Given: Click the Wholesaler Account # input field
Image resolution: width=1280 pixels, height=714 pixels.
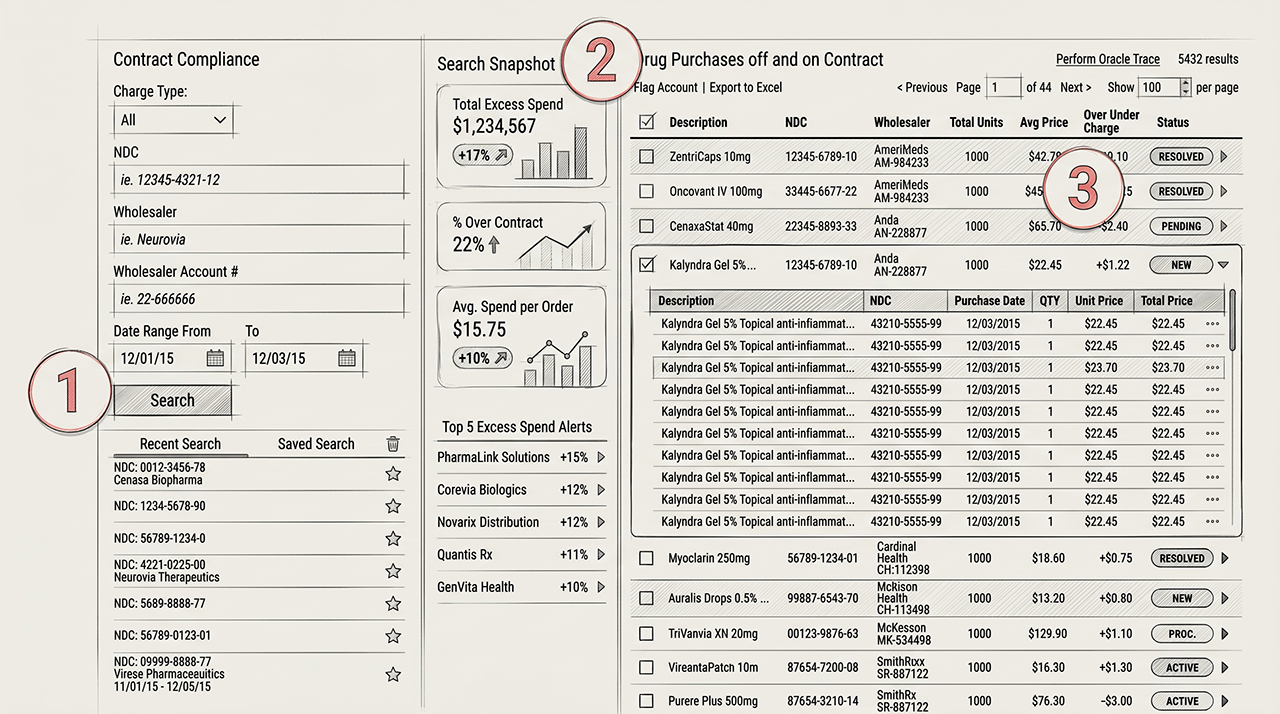Looking at the screenshot, I should pos(260,299).
